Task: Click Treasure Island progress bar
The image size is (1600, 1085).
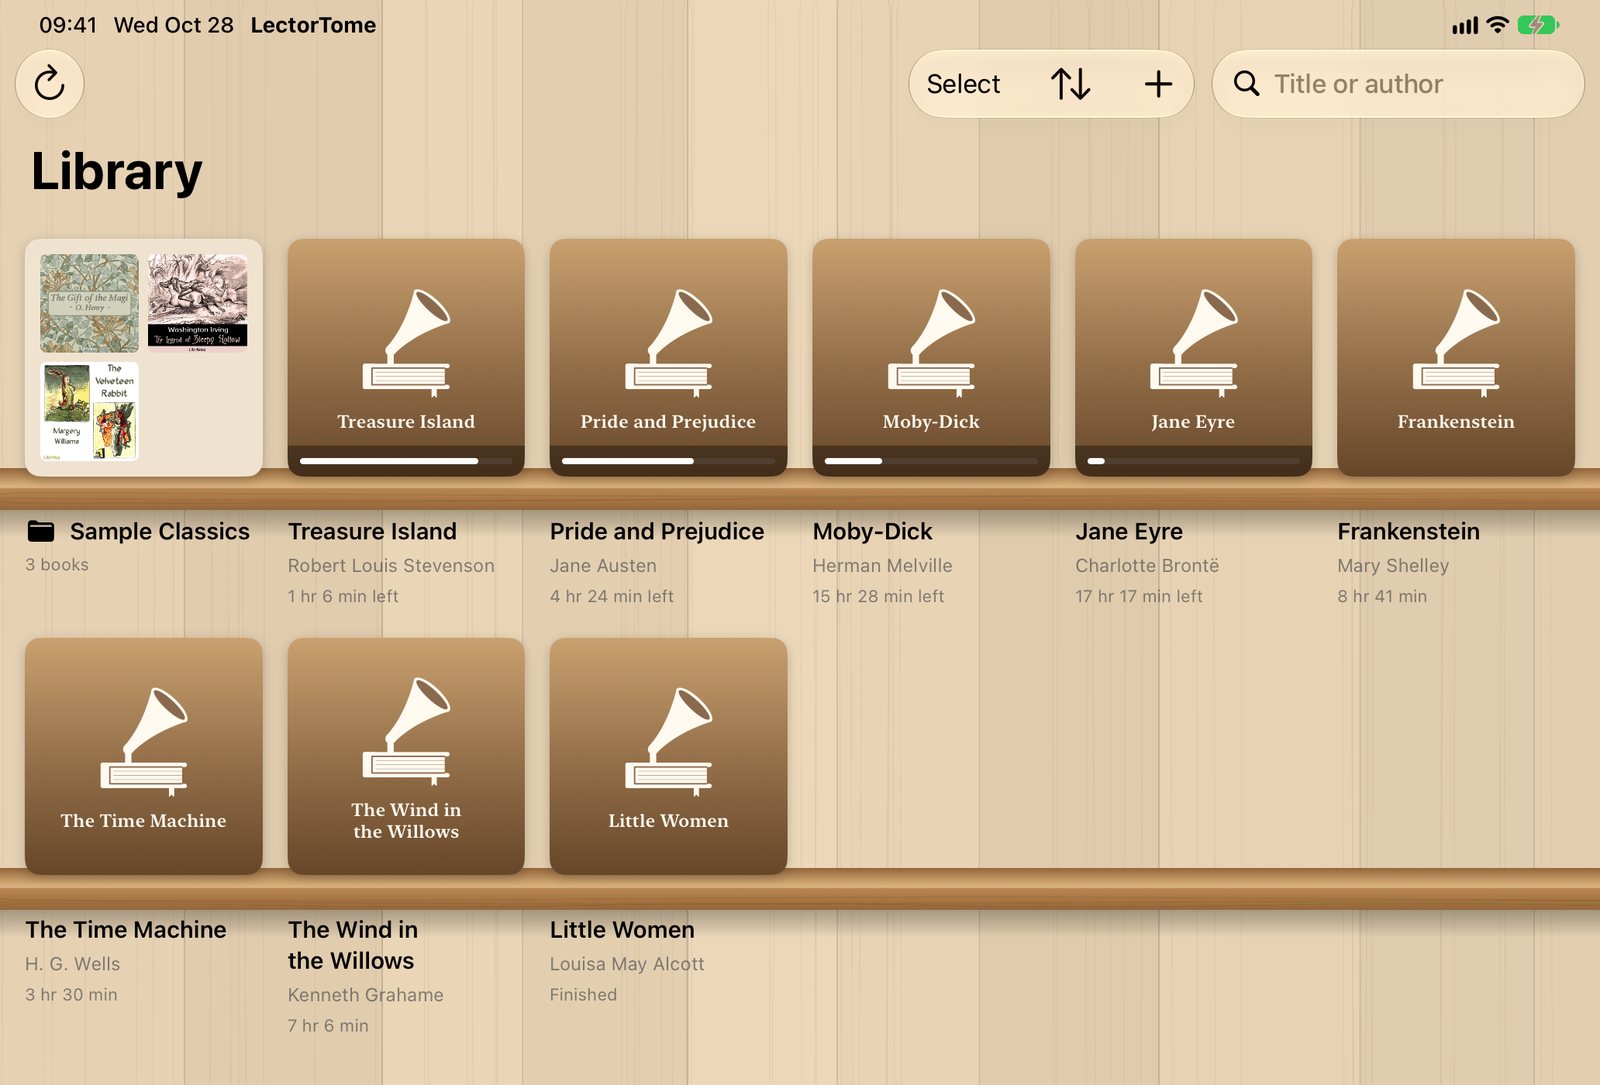Action: click(406, 461)
